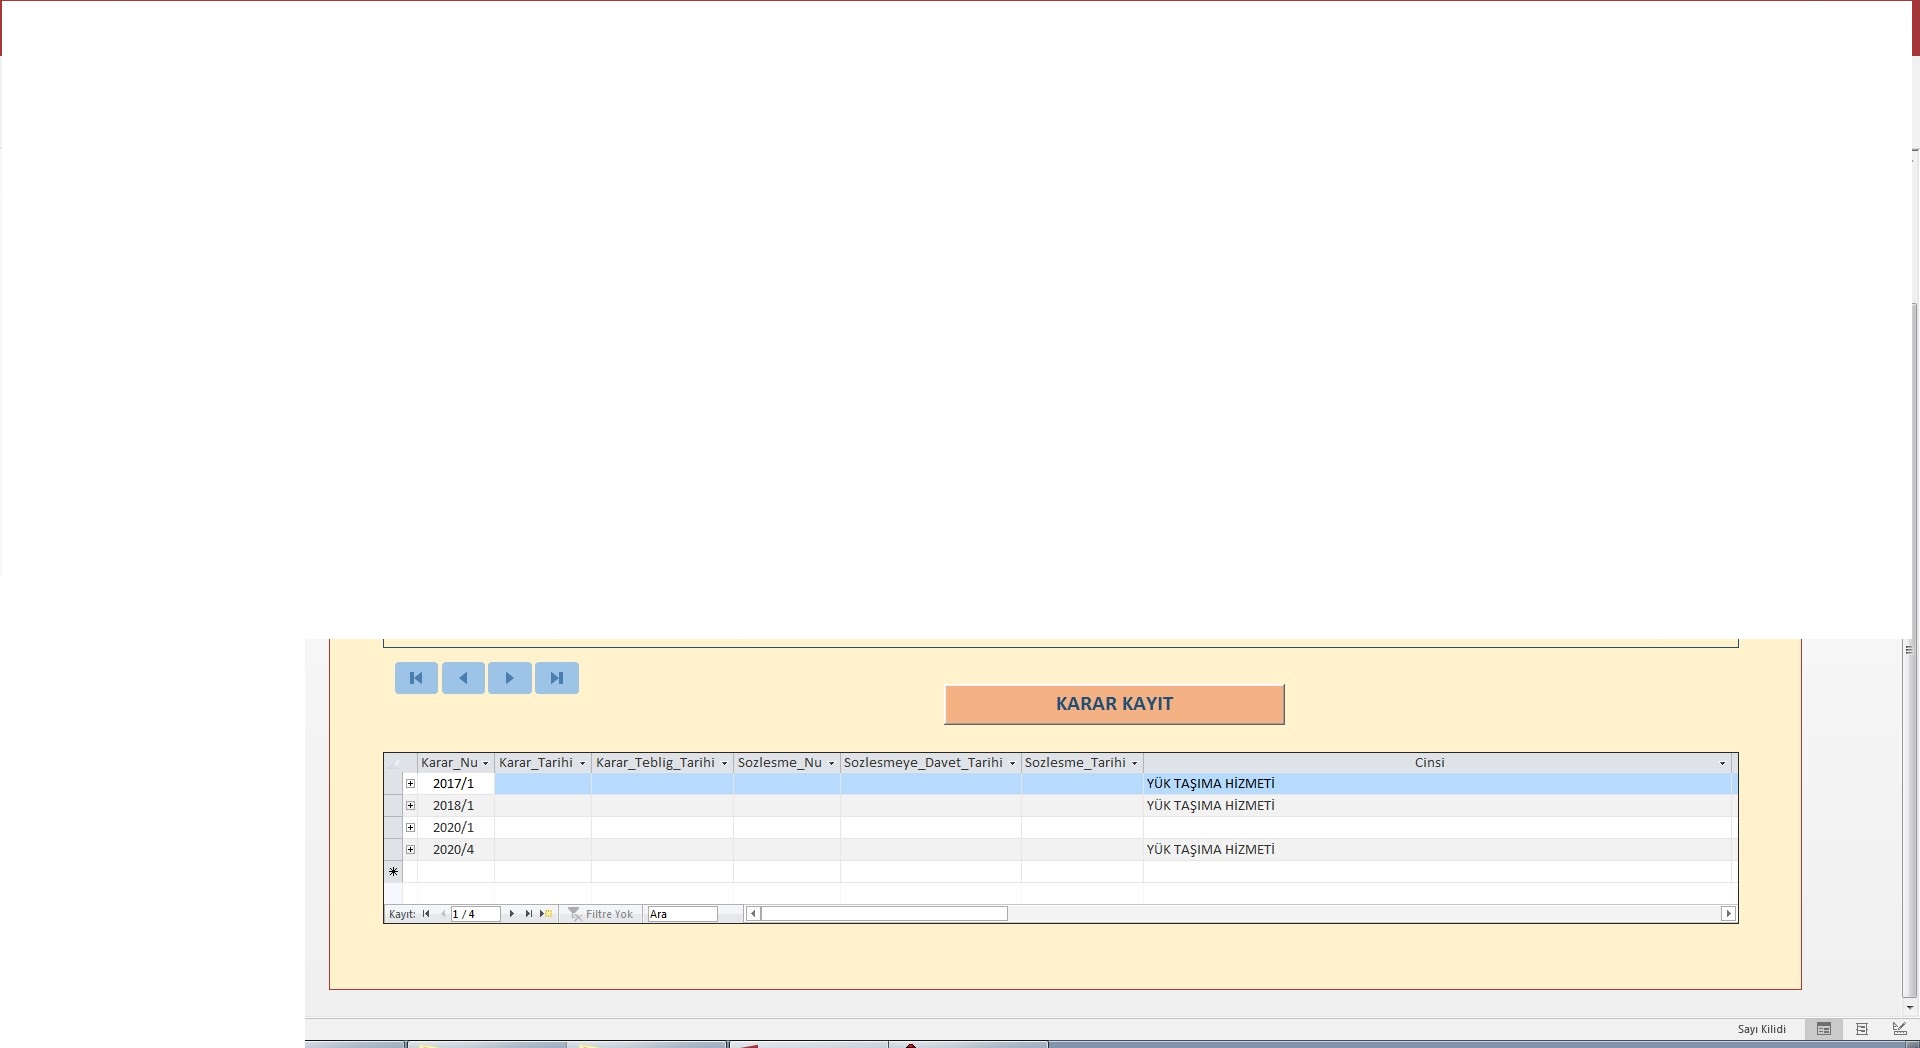Screen dimensions: 1920x1048
Task: Expand the 2018/1 record subdatasheet
Action: 410,806
